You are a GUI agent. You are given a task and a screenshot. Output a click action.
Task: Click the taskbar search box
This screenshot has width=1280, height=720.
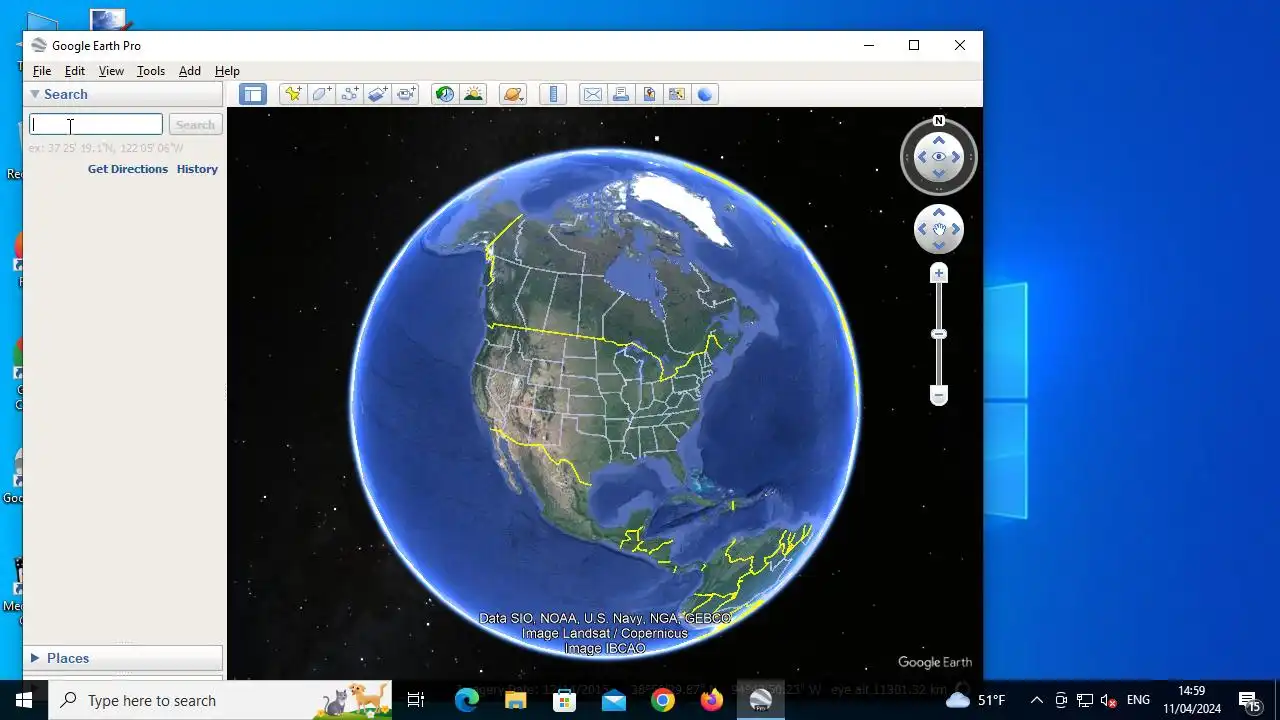(x=220, y=700)
